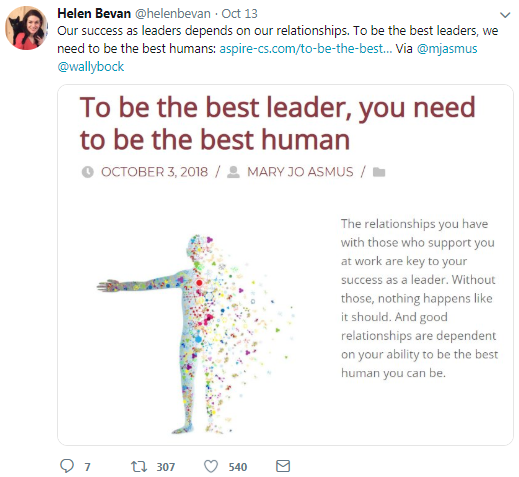Open the Oct 13 tweet timestamp

click(239, 14)
